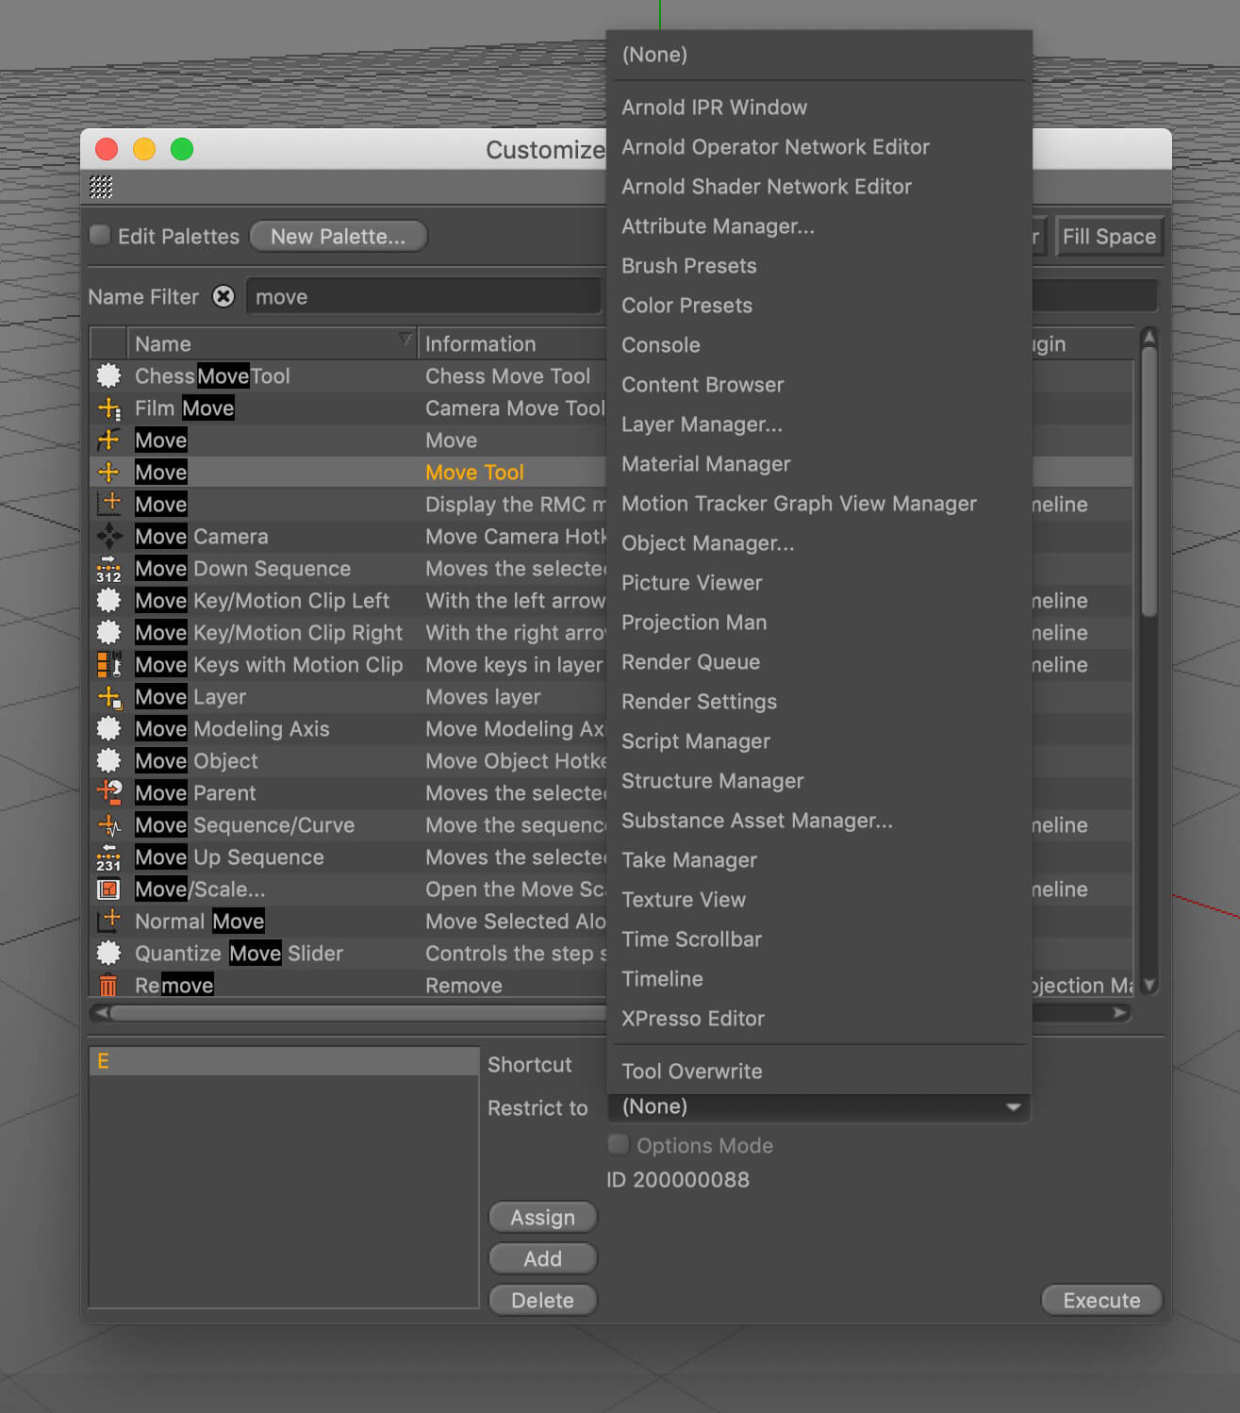1240x1413 pixels.
Task: Click the Delete shortcut button
Action: pyautogui.click(x=543, y=1301)
